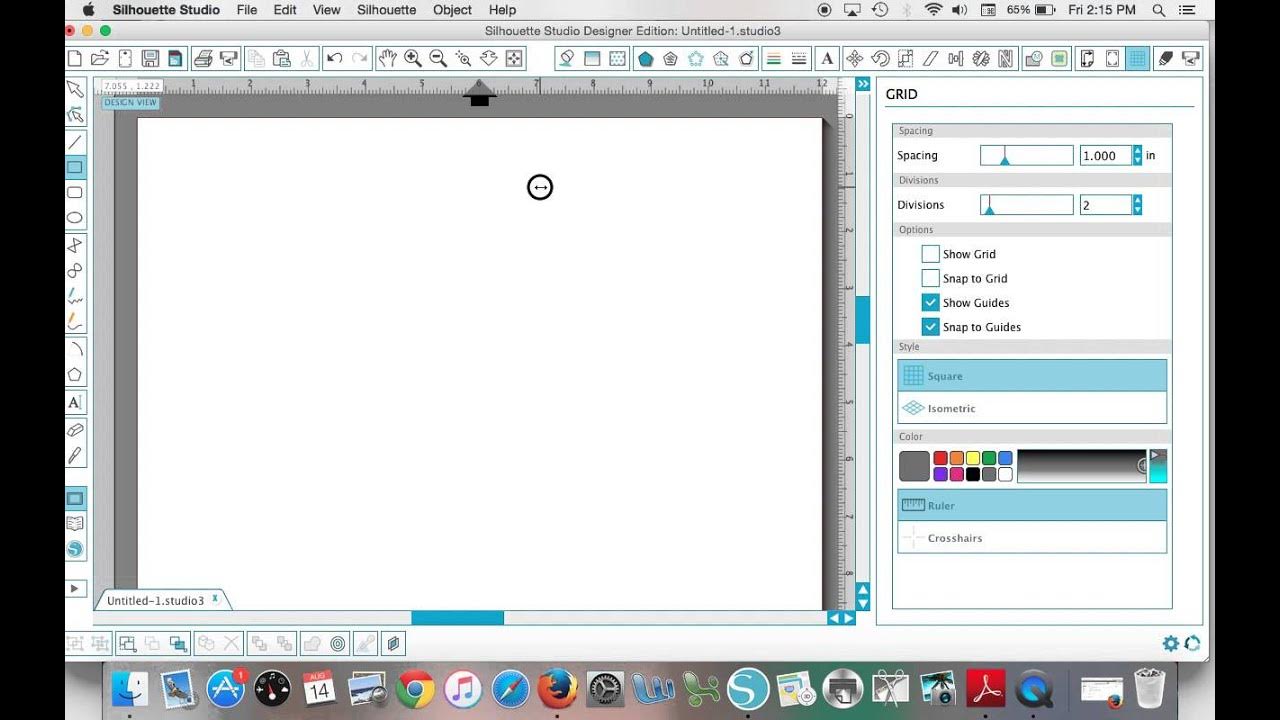The width and height of the screenshot is (1280, 720).
Task: Zoom in with the magnifier plus icon
Action: pyautogui.click(x=413, y=59)
